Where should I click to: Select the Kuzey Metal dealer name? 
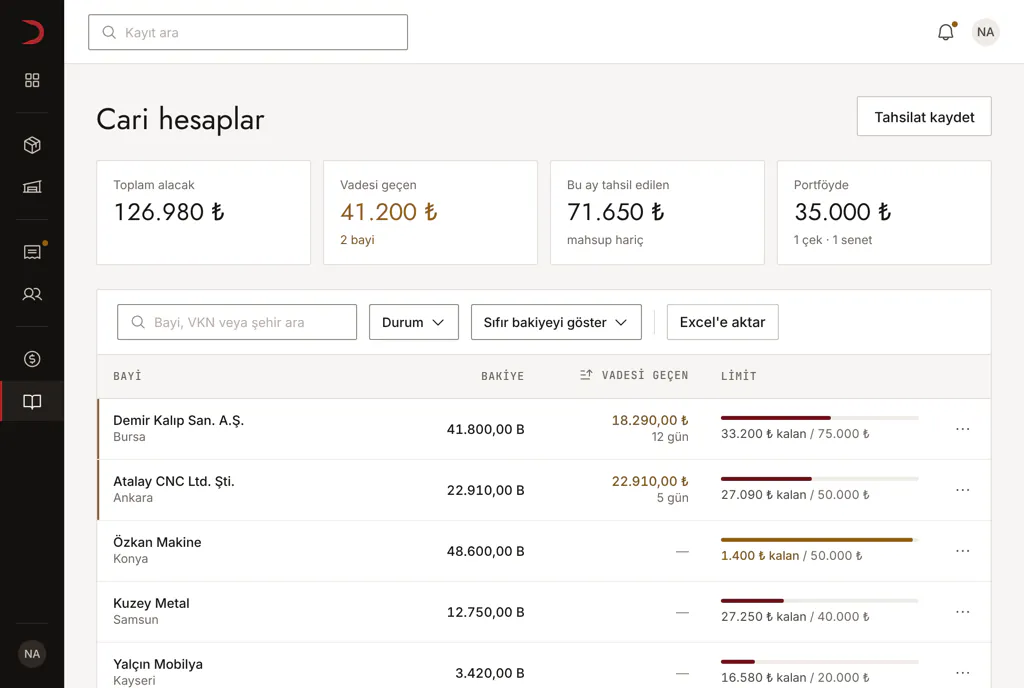[x=152, y=603]
